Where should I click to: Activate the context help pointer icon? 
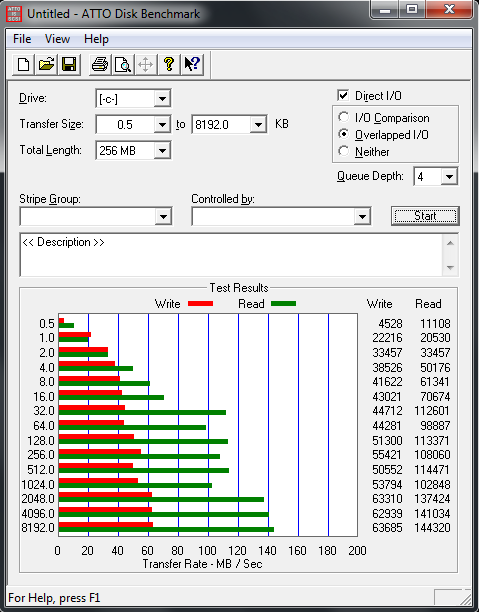pos(192,64)
